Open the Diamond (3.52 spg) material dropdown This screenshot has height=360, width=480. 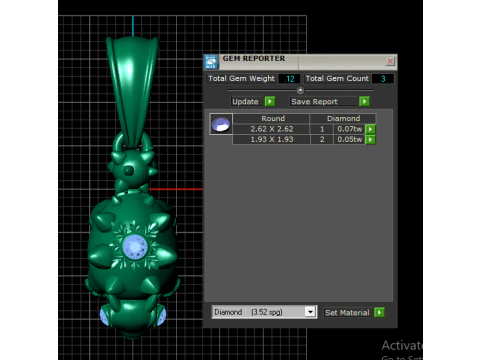pyautogui.click(x=310, y=312)
